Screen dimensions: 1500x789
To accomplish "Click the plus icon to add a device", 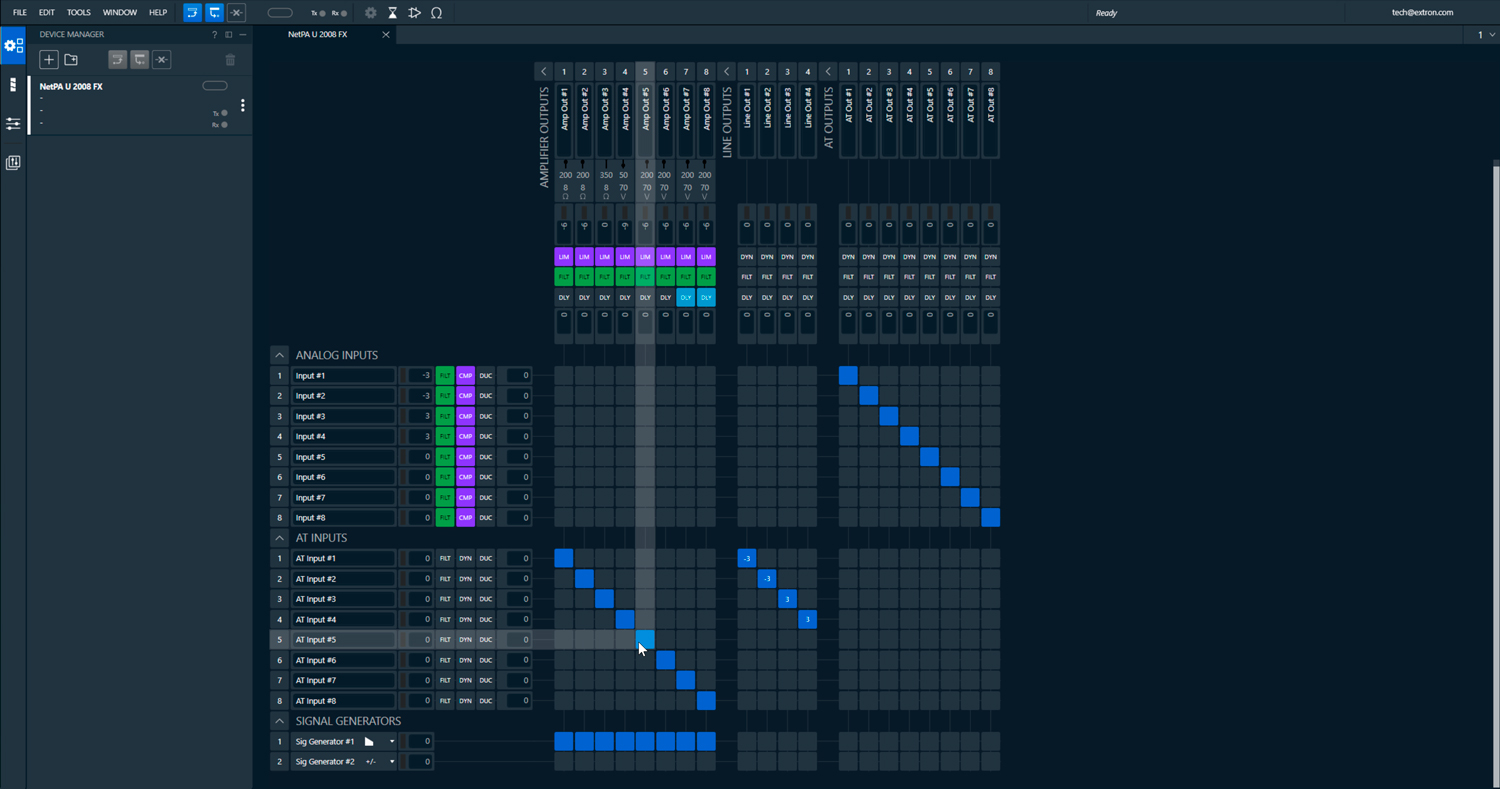I will [48, 60].
